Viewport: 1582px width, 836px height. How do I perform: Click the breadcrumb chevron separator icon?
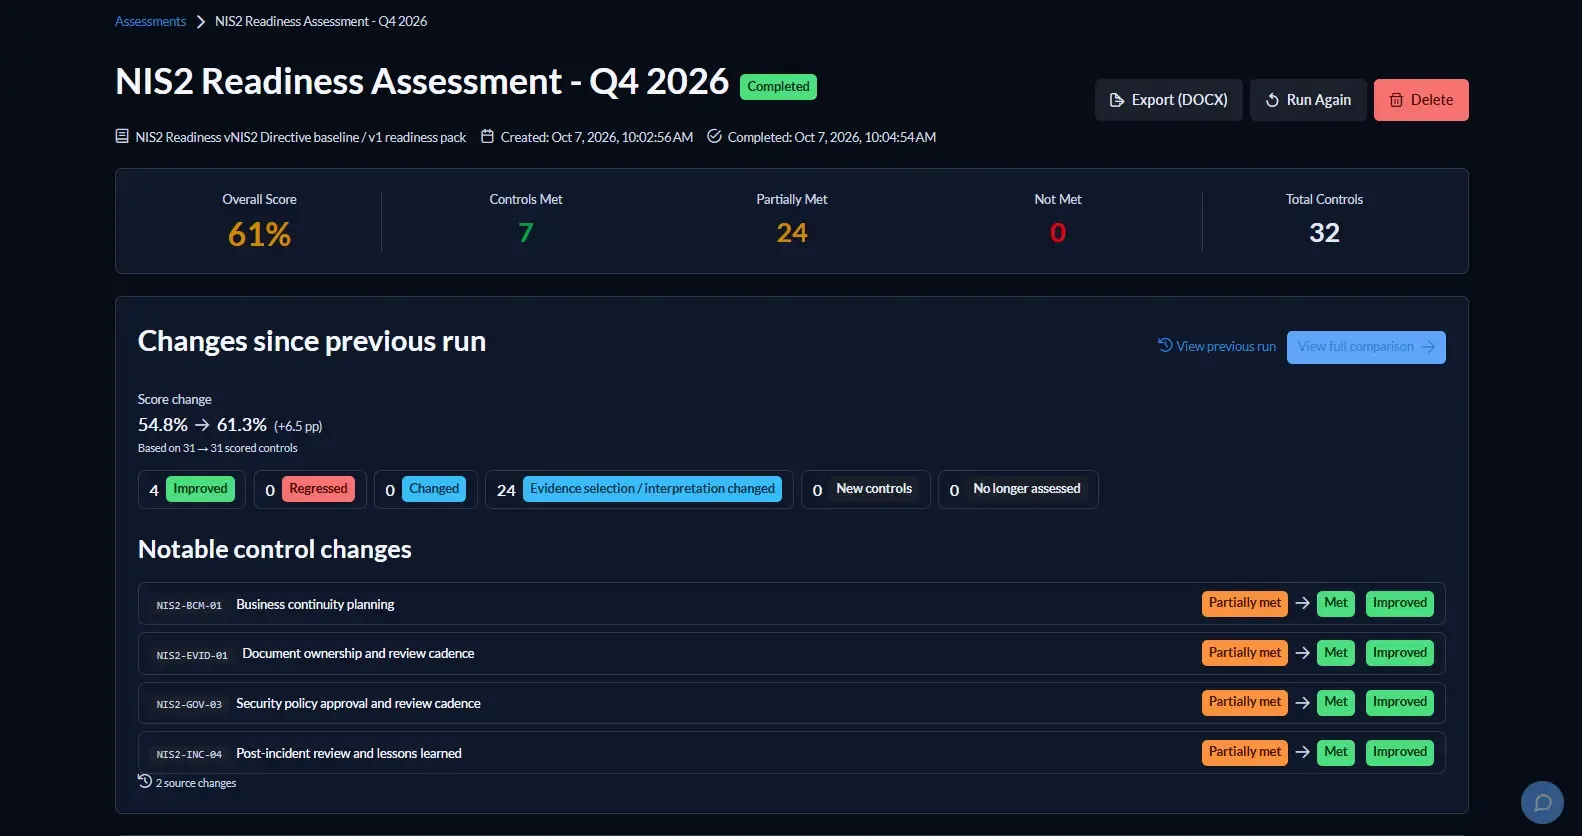pyautogui.click(x=200, y=21)
